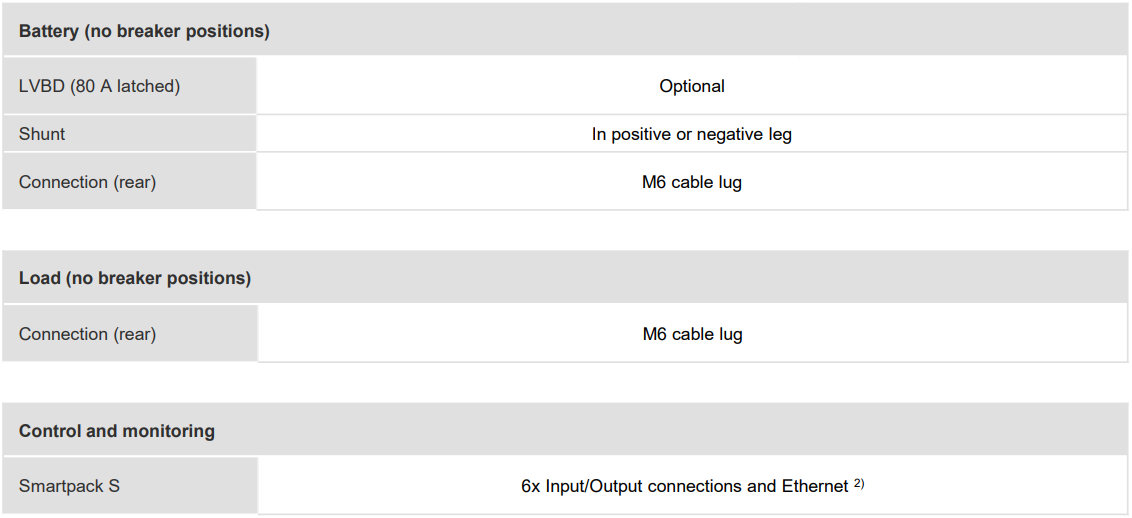
Task: Click 'M6 cable lug' value in the Load table
Action: coord(692,334)
